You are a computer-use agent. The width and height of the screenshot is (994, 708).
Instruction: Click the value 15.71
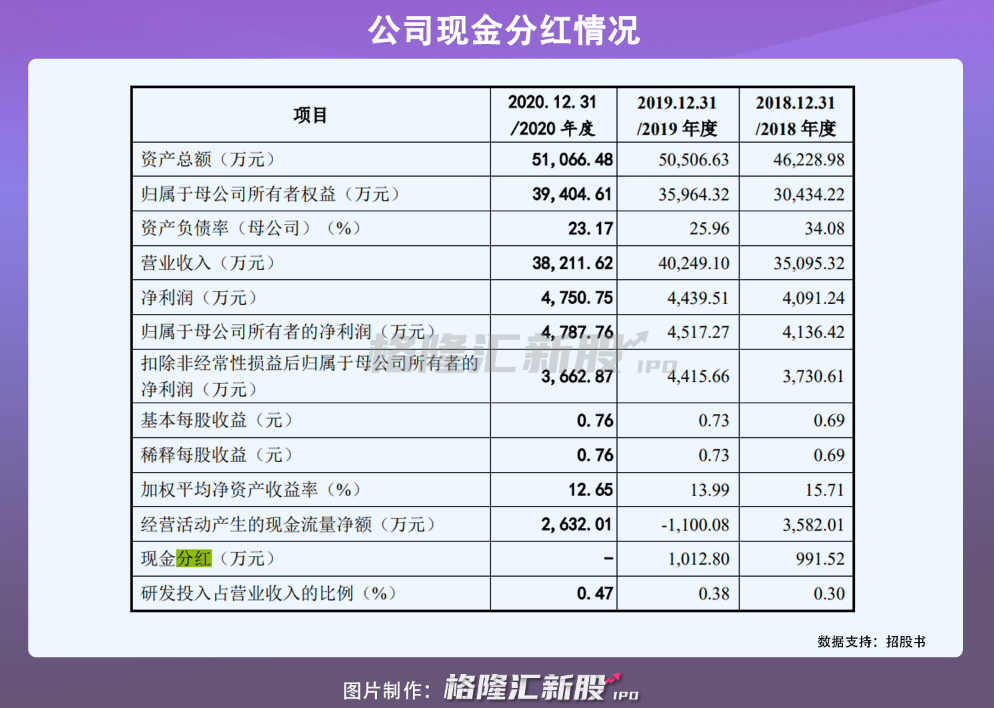825,490
